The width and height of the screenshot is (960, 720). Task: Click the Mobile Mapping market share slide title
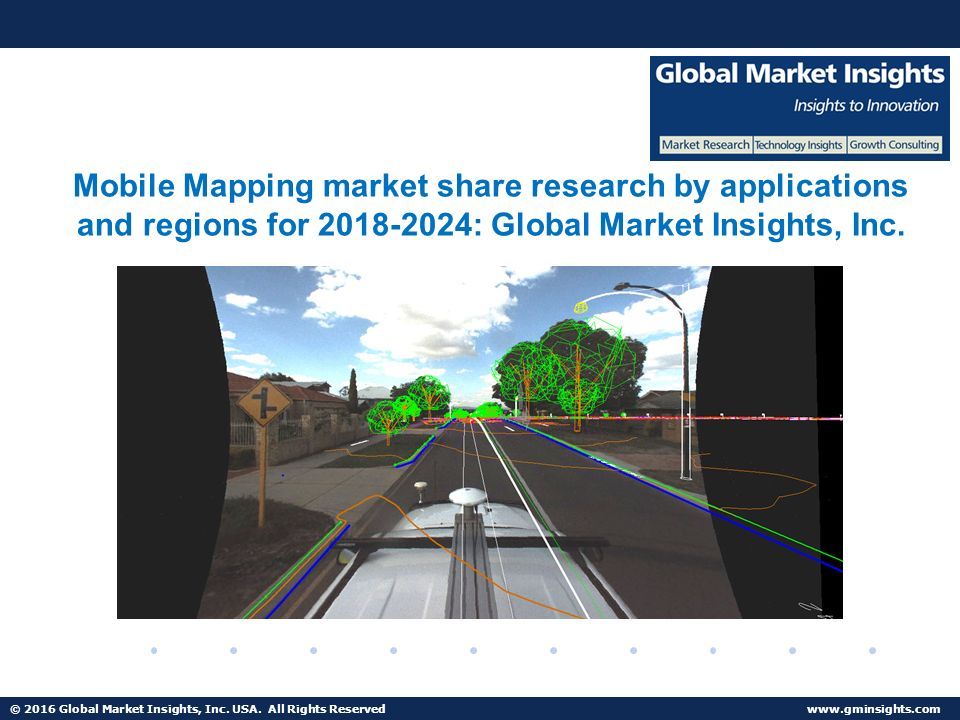pyautogui.click(x=490, y=205)
